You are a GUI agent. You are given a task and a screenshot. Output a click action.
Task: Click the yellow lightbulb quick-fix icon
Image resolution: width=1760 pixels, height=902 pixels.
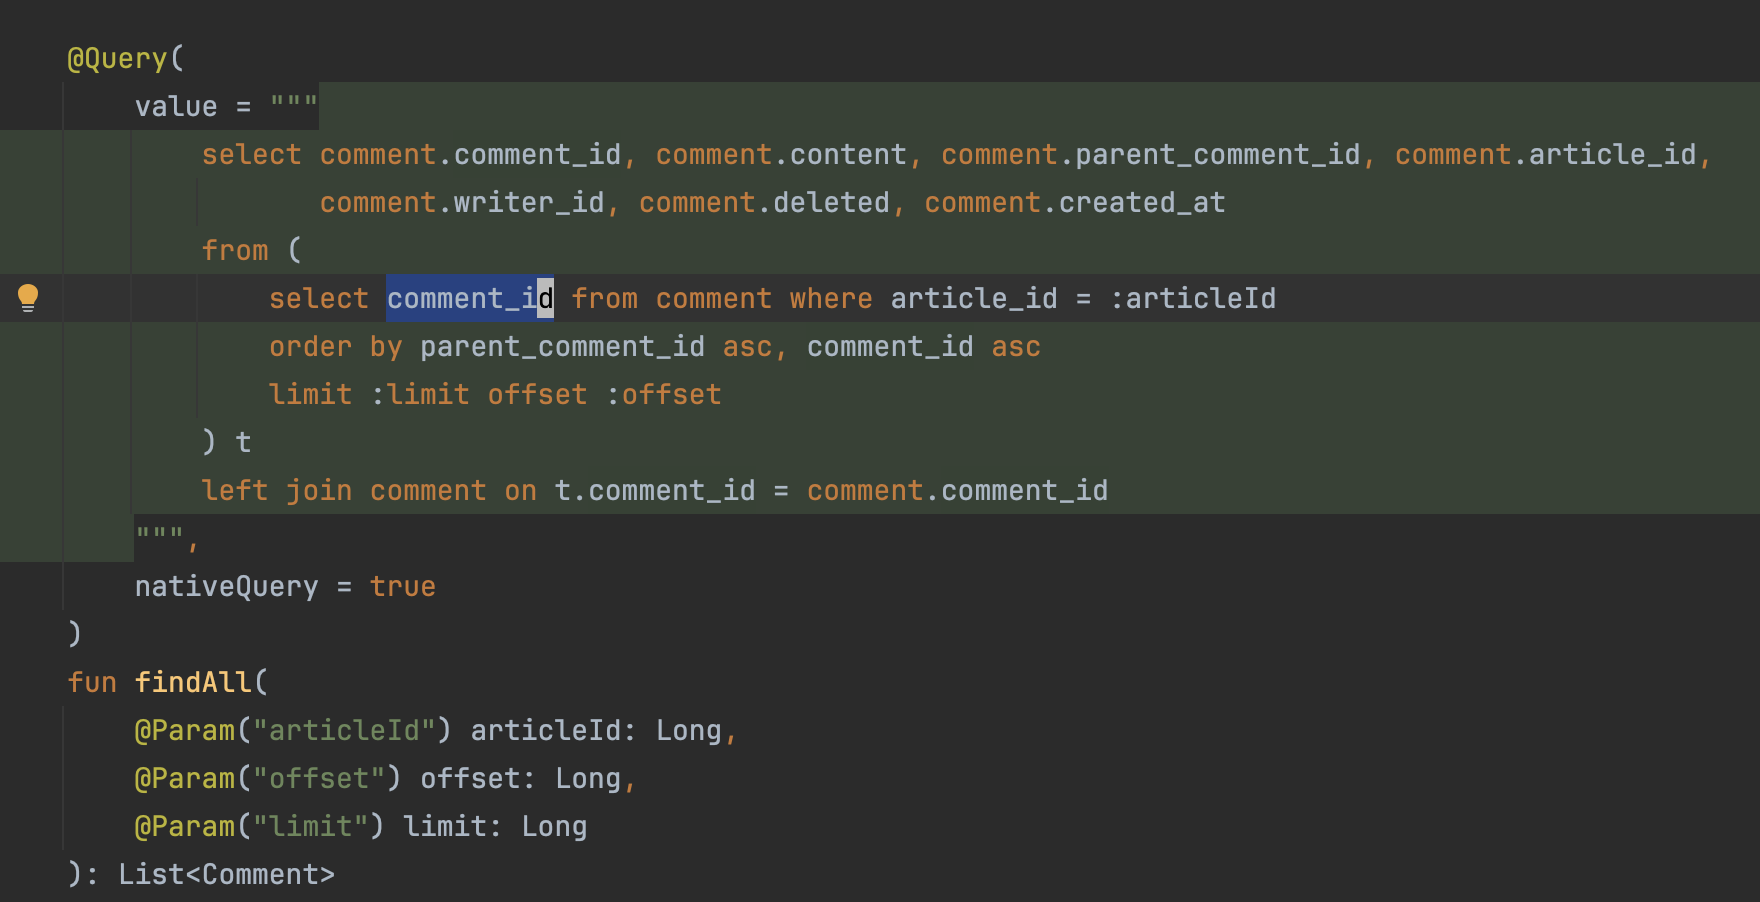tap(28, 298)
